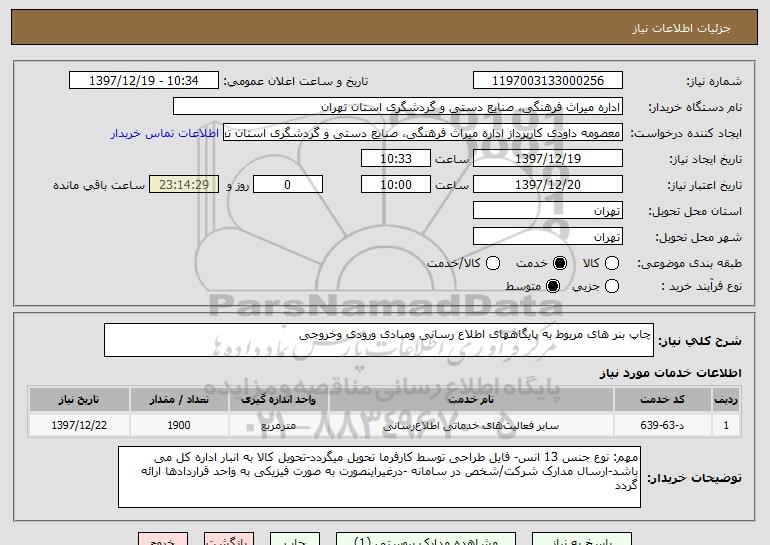Click the public announcement date field 1397/12/19 - 10:34
770x545 pixels.
pos(144,81)
